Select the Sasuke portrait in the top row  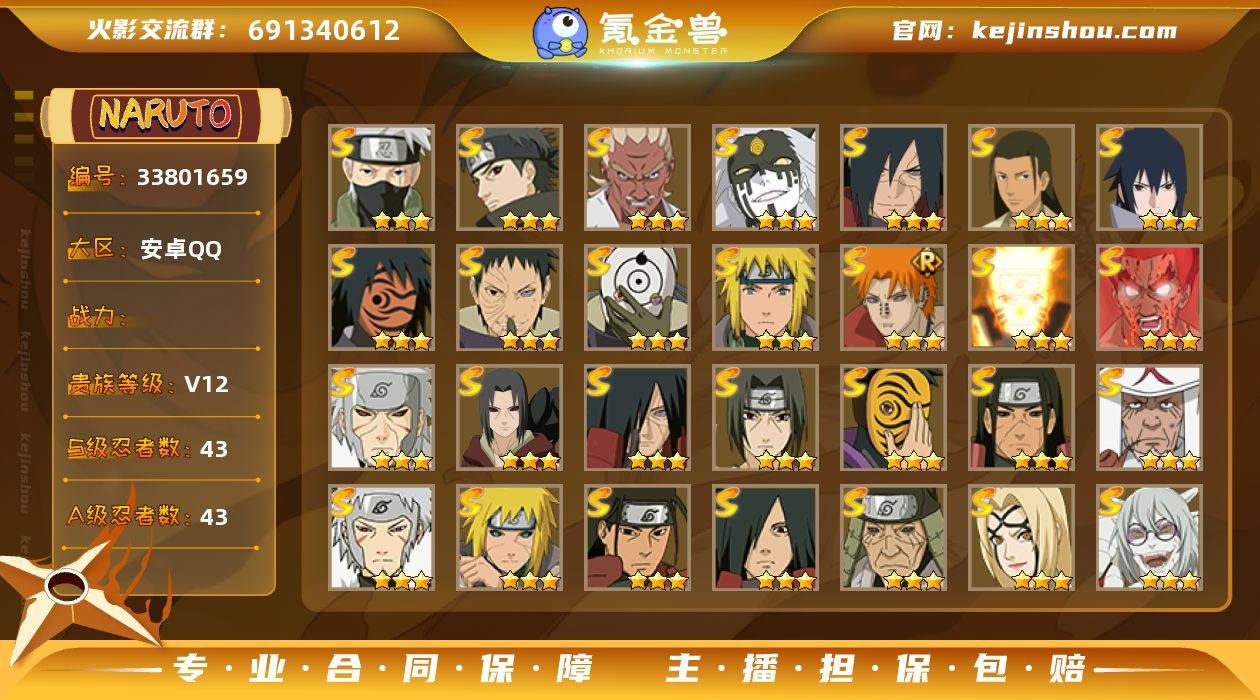click(1149, 178)
